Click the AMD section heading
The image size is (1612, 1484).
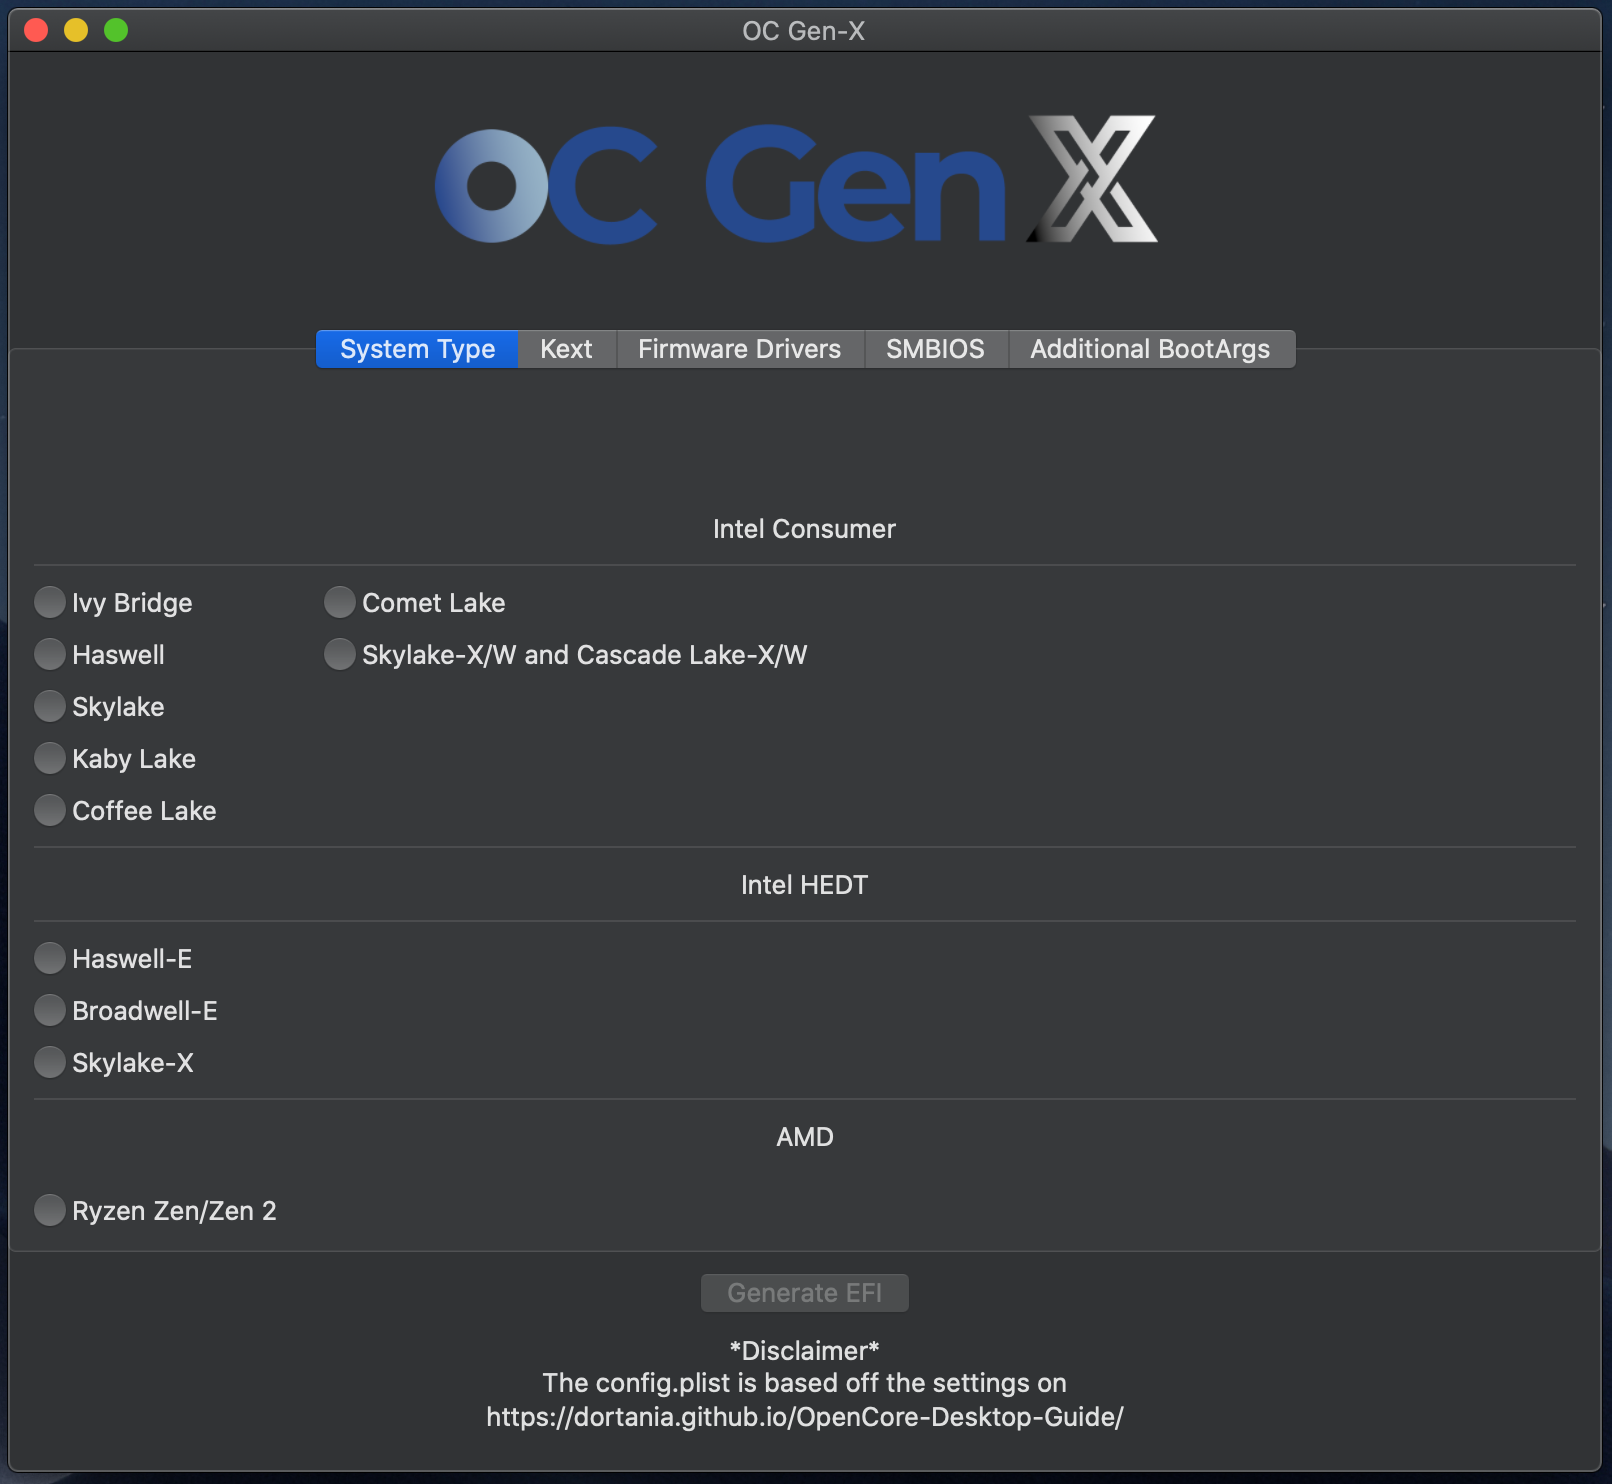(805, 1137)
